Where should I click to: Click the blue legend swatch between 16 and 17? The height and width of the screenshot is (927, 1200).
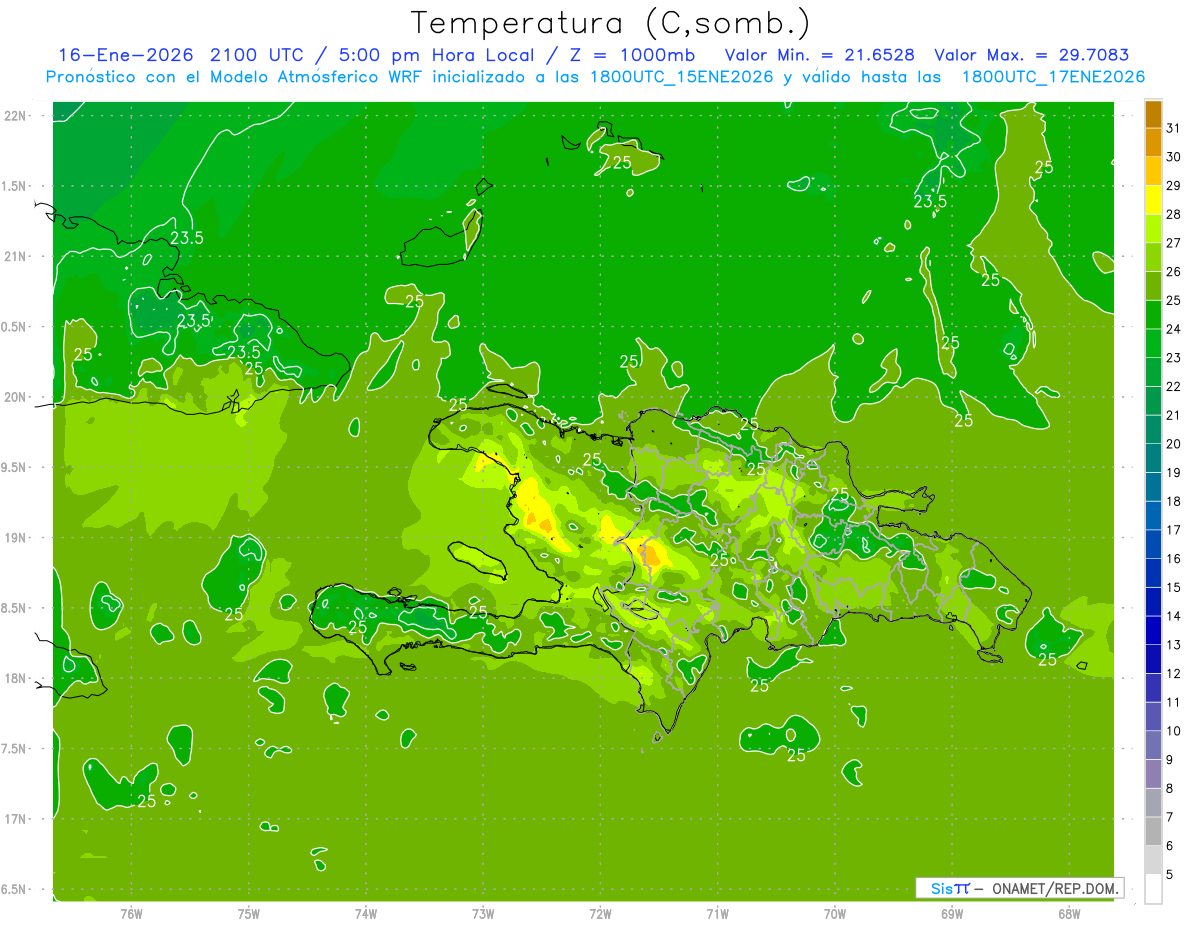1153,545
